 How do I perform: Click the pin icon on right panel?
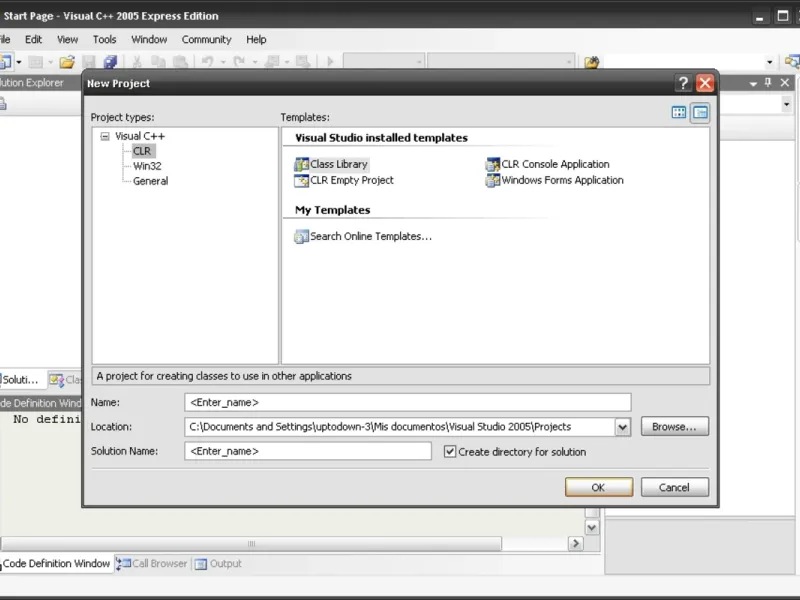[x=768, y=83]
